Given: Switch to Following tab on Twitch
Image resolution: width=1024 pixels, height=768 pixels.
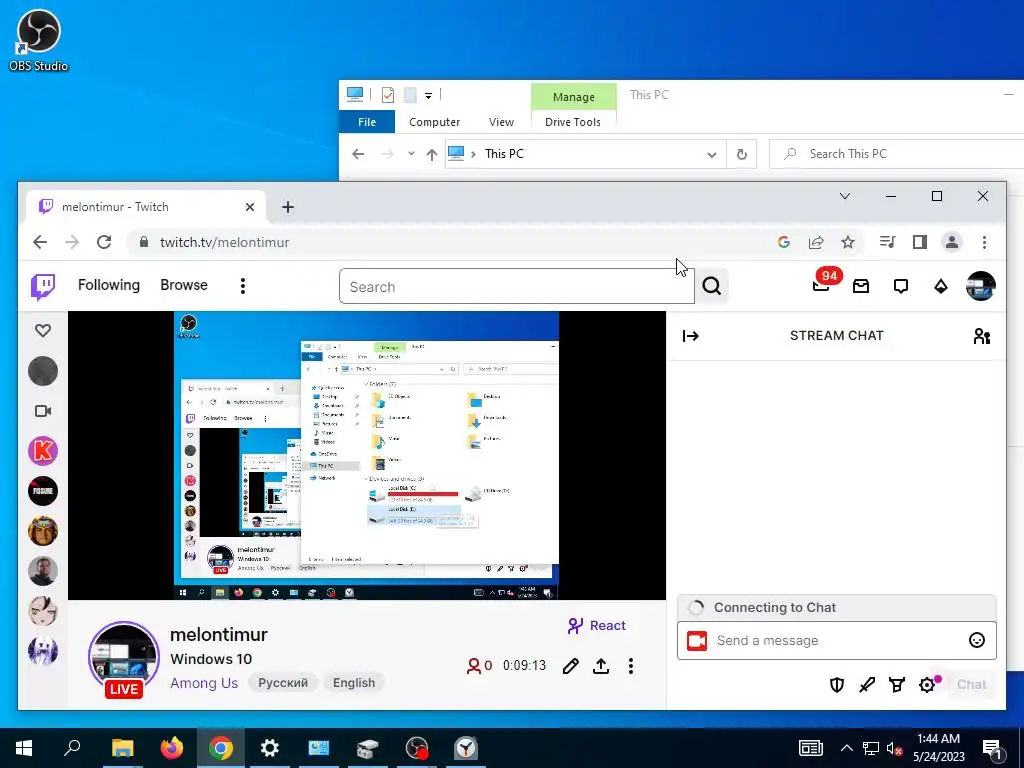Looking at the screenshot, I should pyautogui.click(x=108, y=285).
